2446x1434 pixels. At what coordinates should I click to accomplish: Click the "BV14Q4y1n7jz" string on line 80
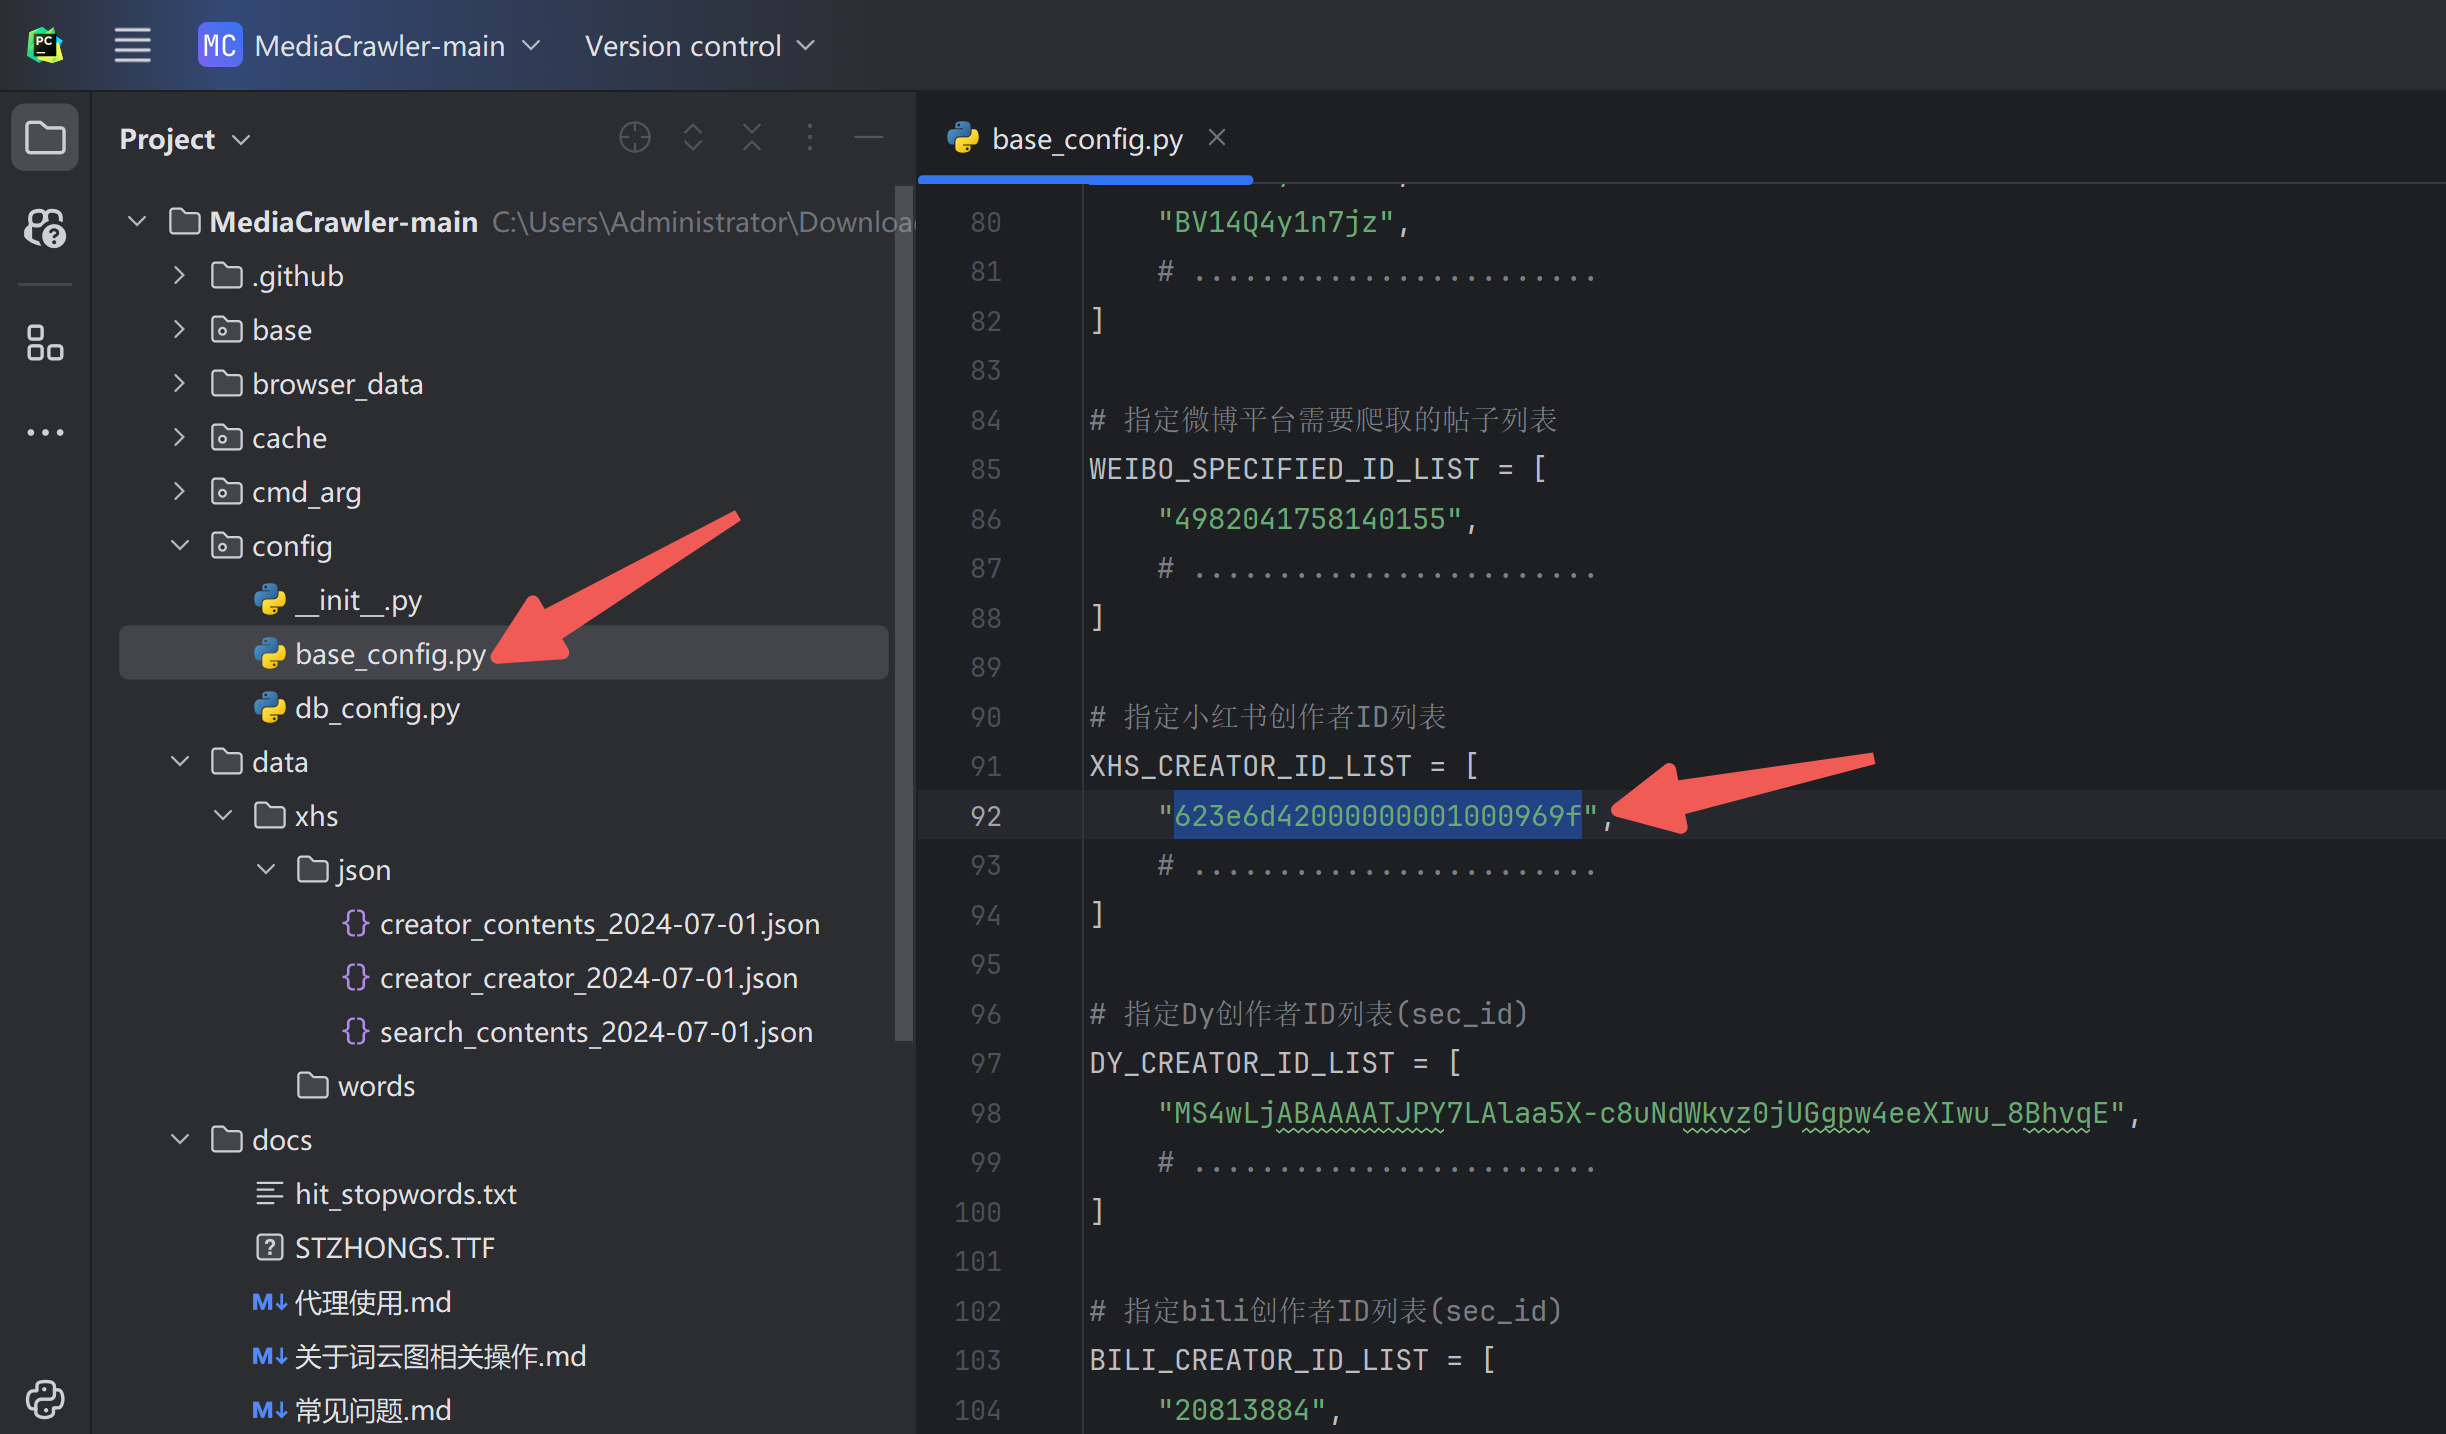tap(1276, 222)
